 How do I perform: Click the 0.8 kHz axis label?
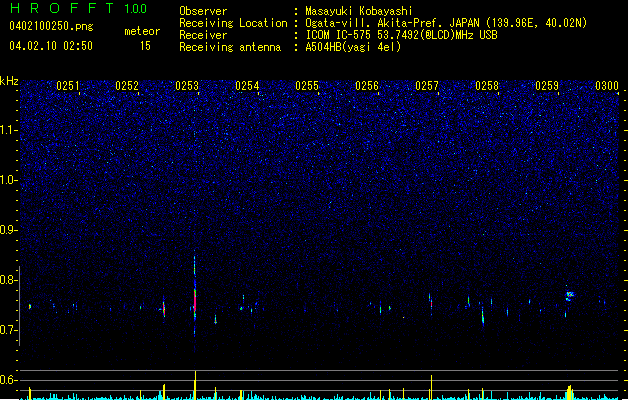pyautogui.click(x=9, y=280)
